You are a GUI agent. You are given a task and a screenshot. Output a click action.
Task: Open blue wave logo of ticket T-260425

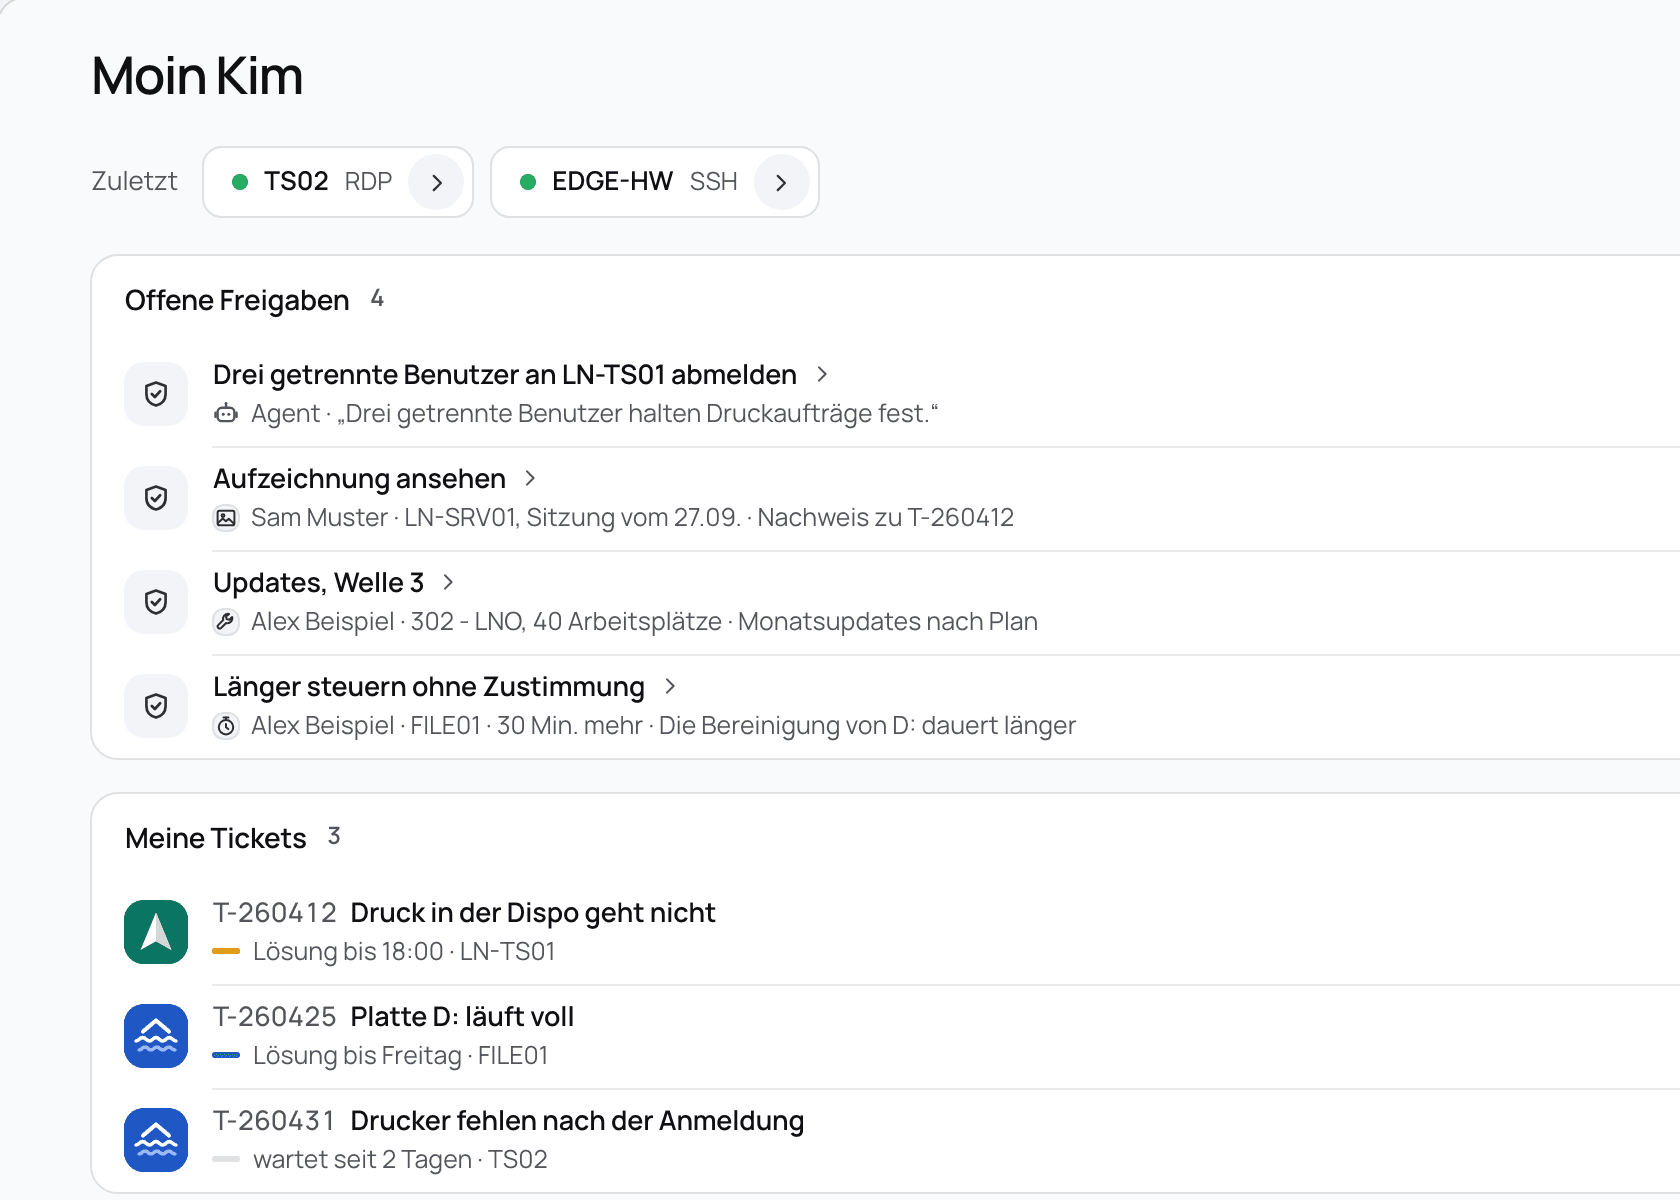click(156, 1036)
